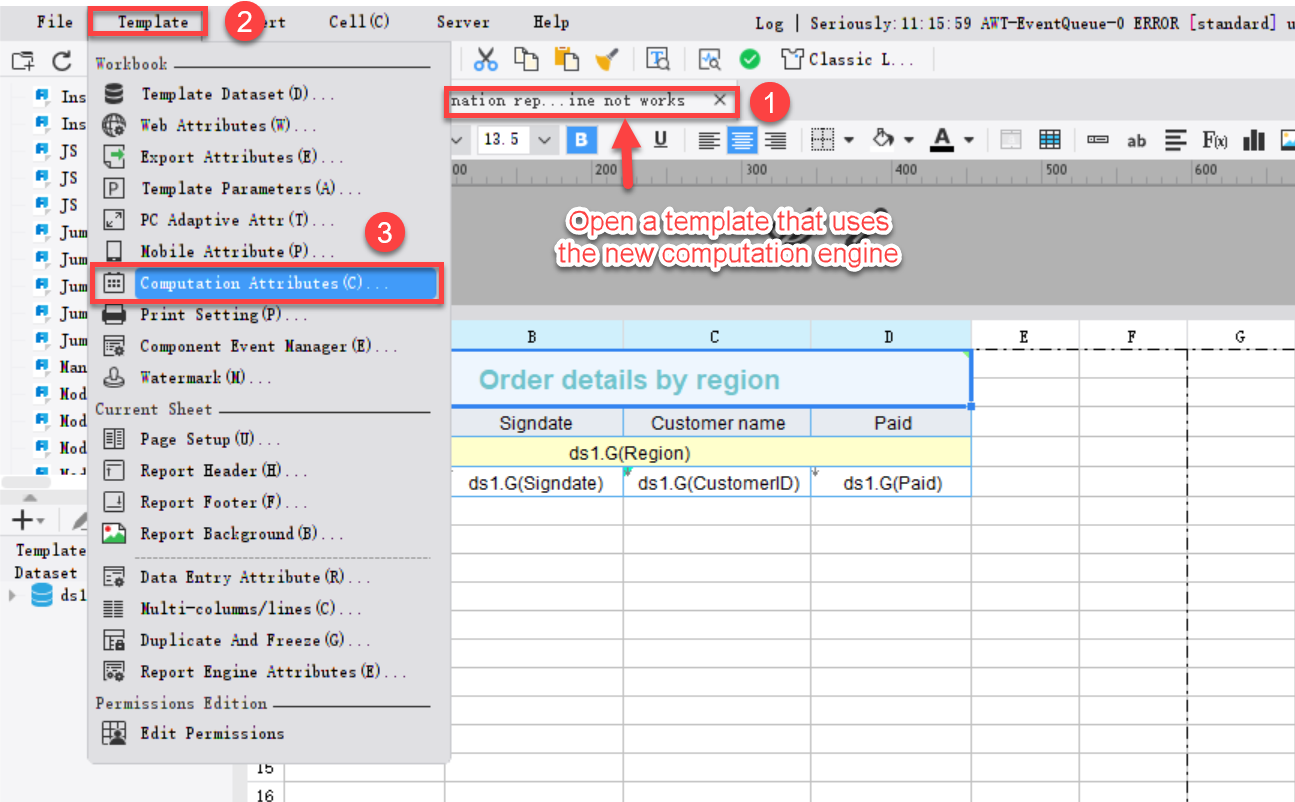The width and height of the screenshot is (1295, 802).
Task: Close the 'ine not works' template tab
Action: click(x=720, y=101)
